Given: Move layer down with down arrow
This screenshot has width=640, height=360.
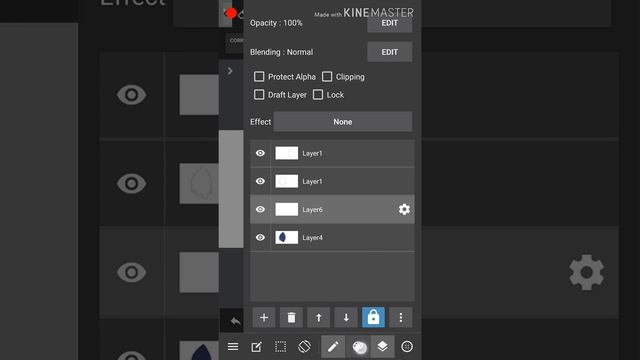Looking at the screenshot, I should click(x=346, y=317).
